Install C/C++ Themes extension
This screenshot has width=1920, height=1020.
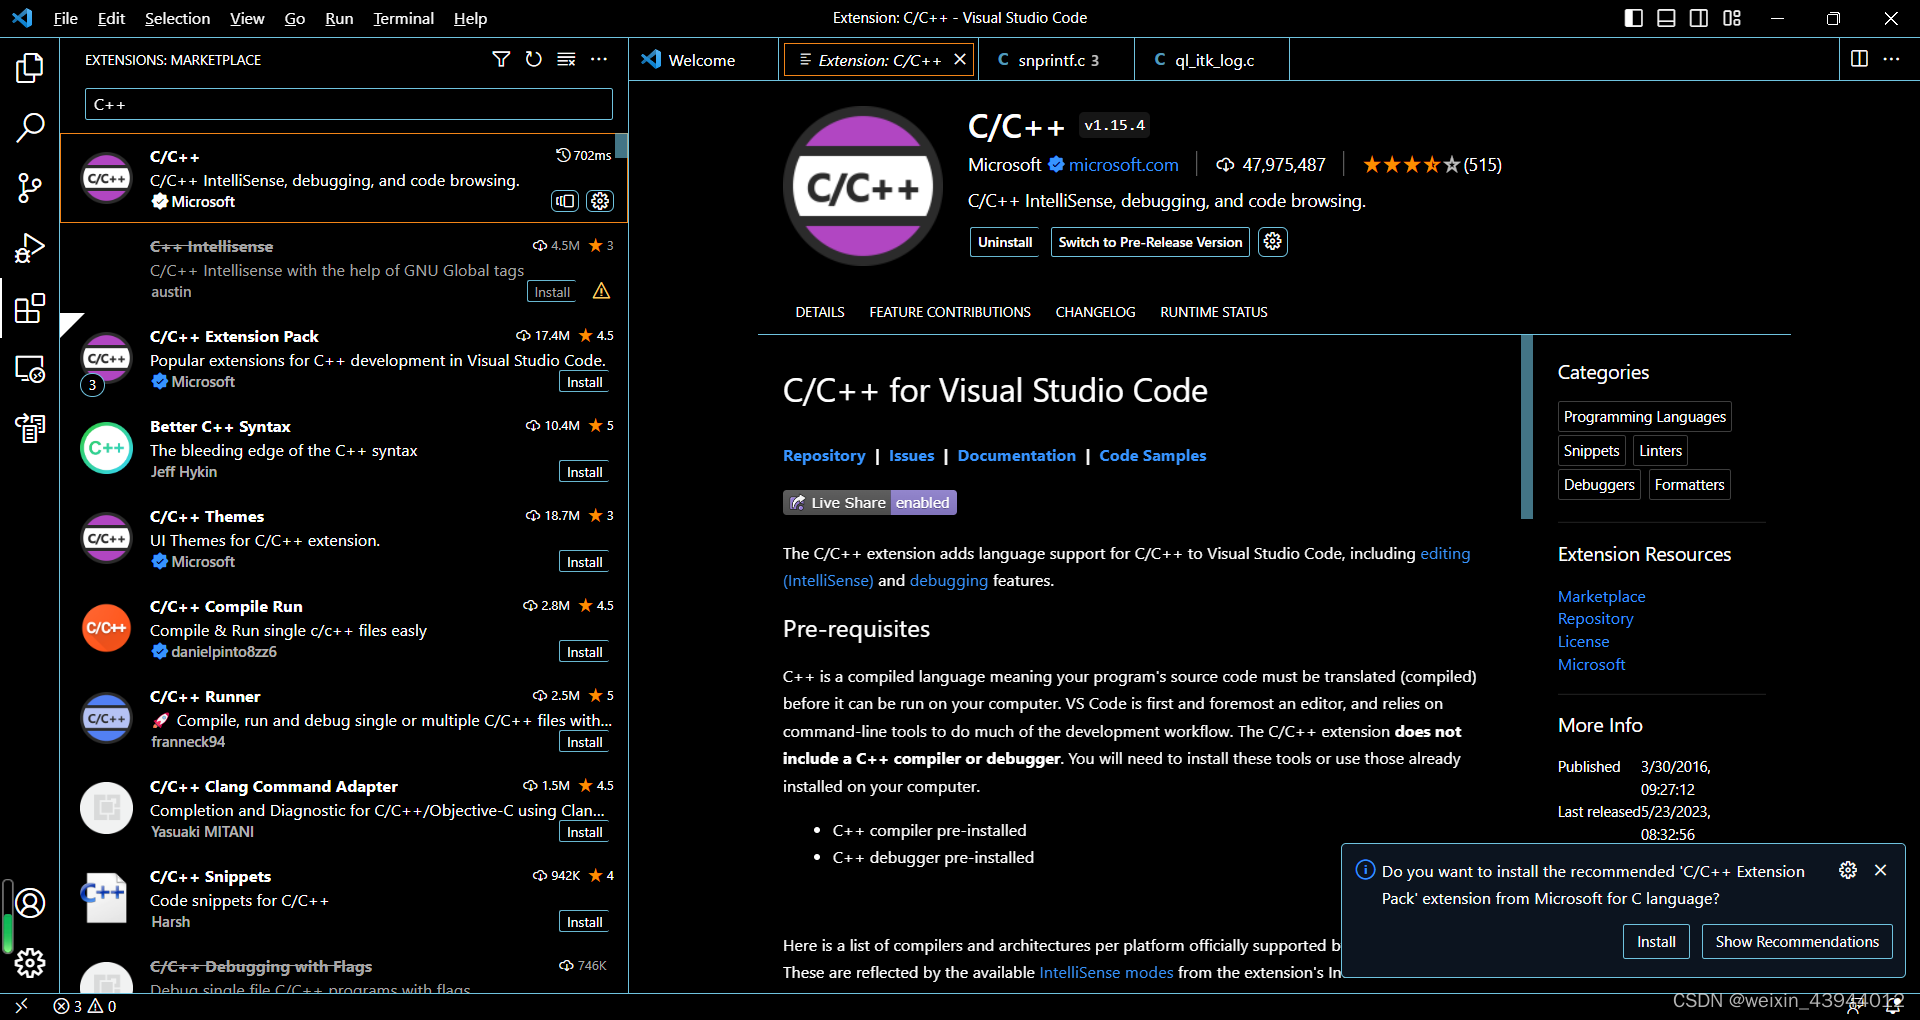point(584,562)
